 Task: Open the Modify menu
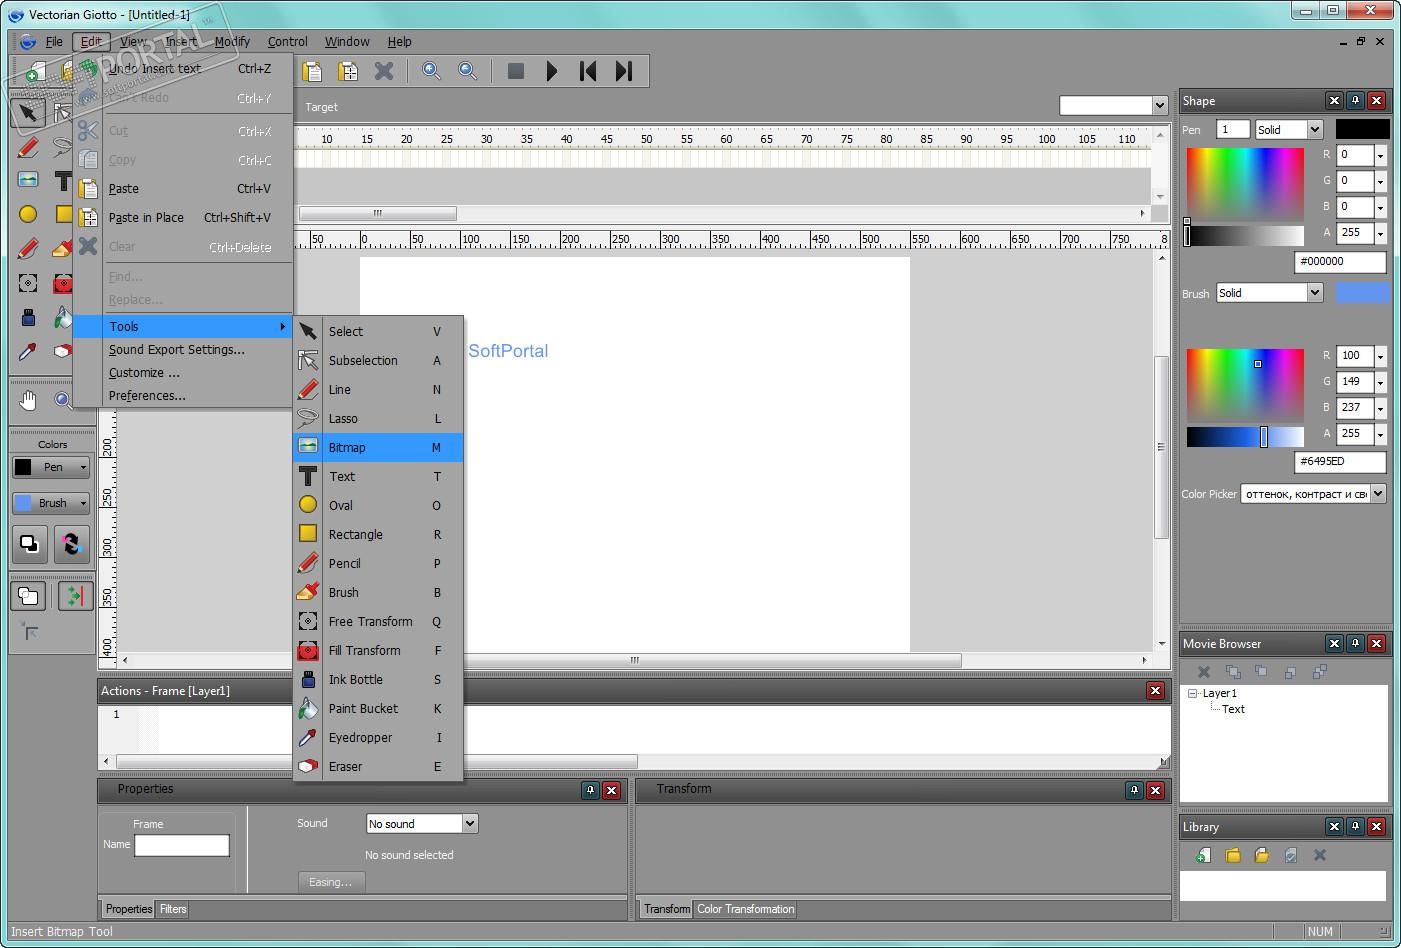click(x=232, y=42)
